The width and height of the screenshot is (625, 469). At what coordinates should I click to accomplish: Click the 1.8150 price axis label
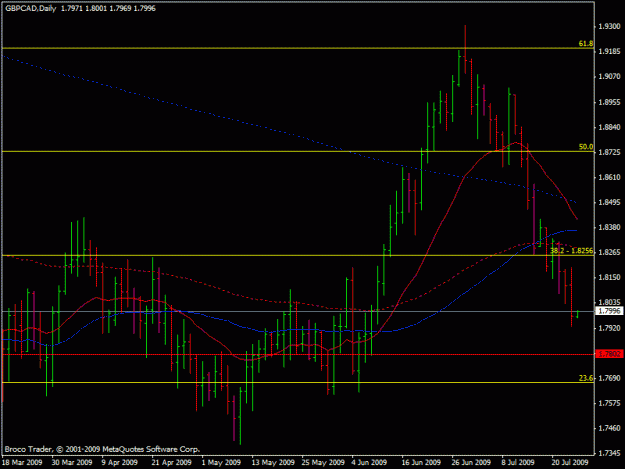(609, 277)
